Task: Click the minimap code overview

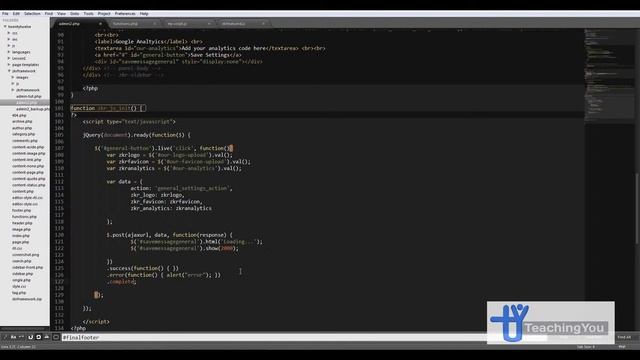Action: 609,76
